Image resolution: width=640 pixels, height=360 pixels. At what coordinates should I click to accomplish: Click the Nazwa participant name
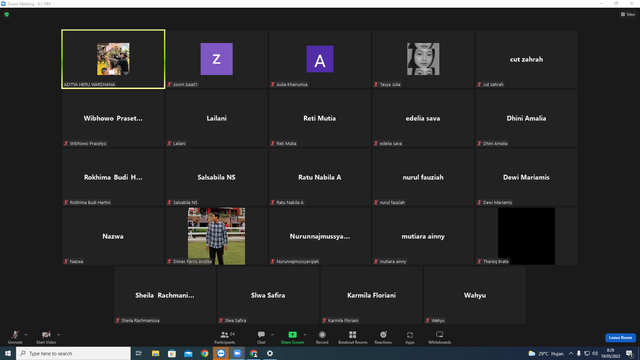113,236
